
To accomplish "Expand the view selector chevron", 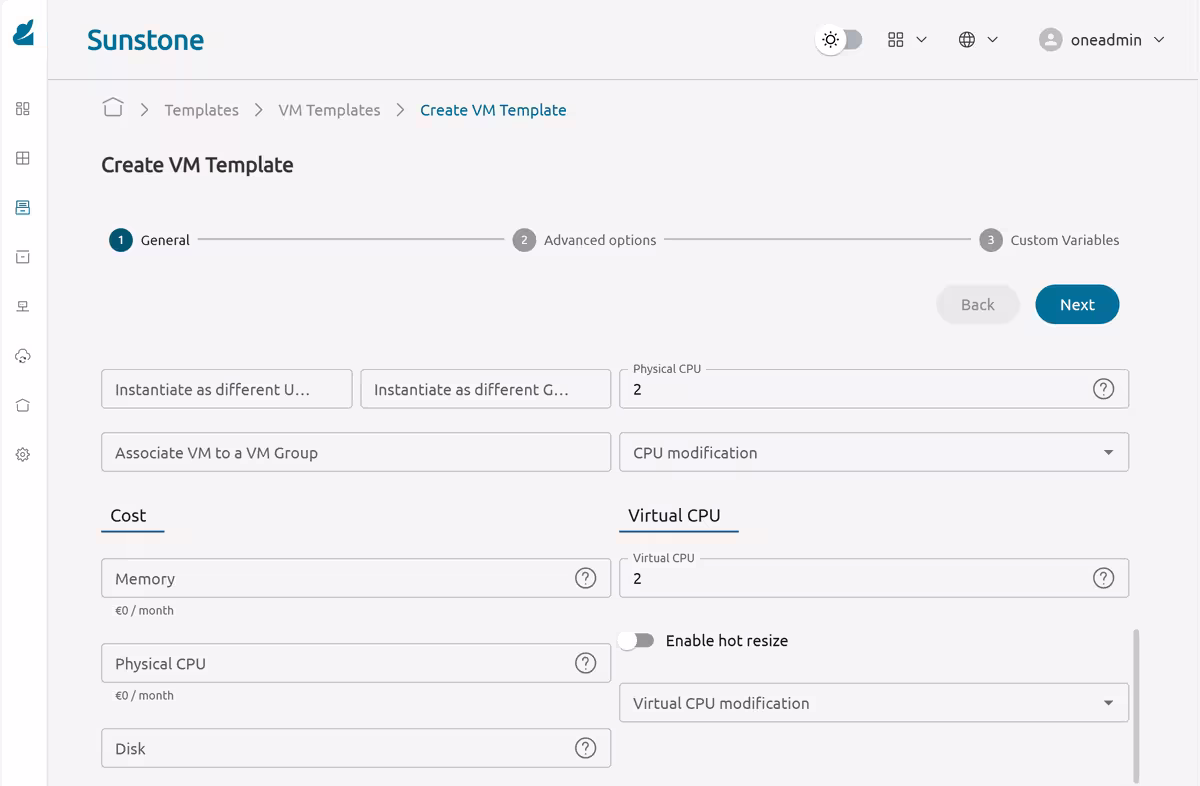I will click(922, 40).
